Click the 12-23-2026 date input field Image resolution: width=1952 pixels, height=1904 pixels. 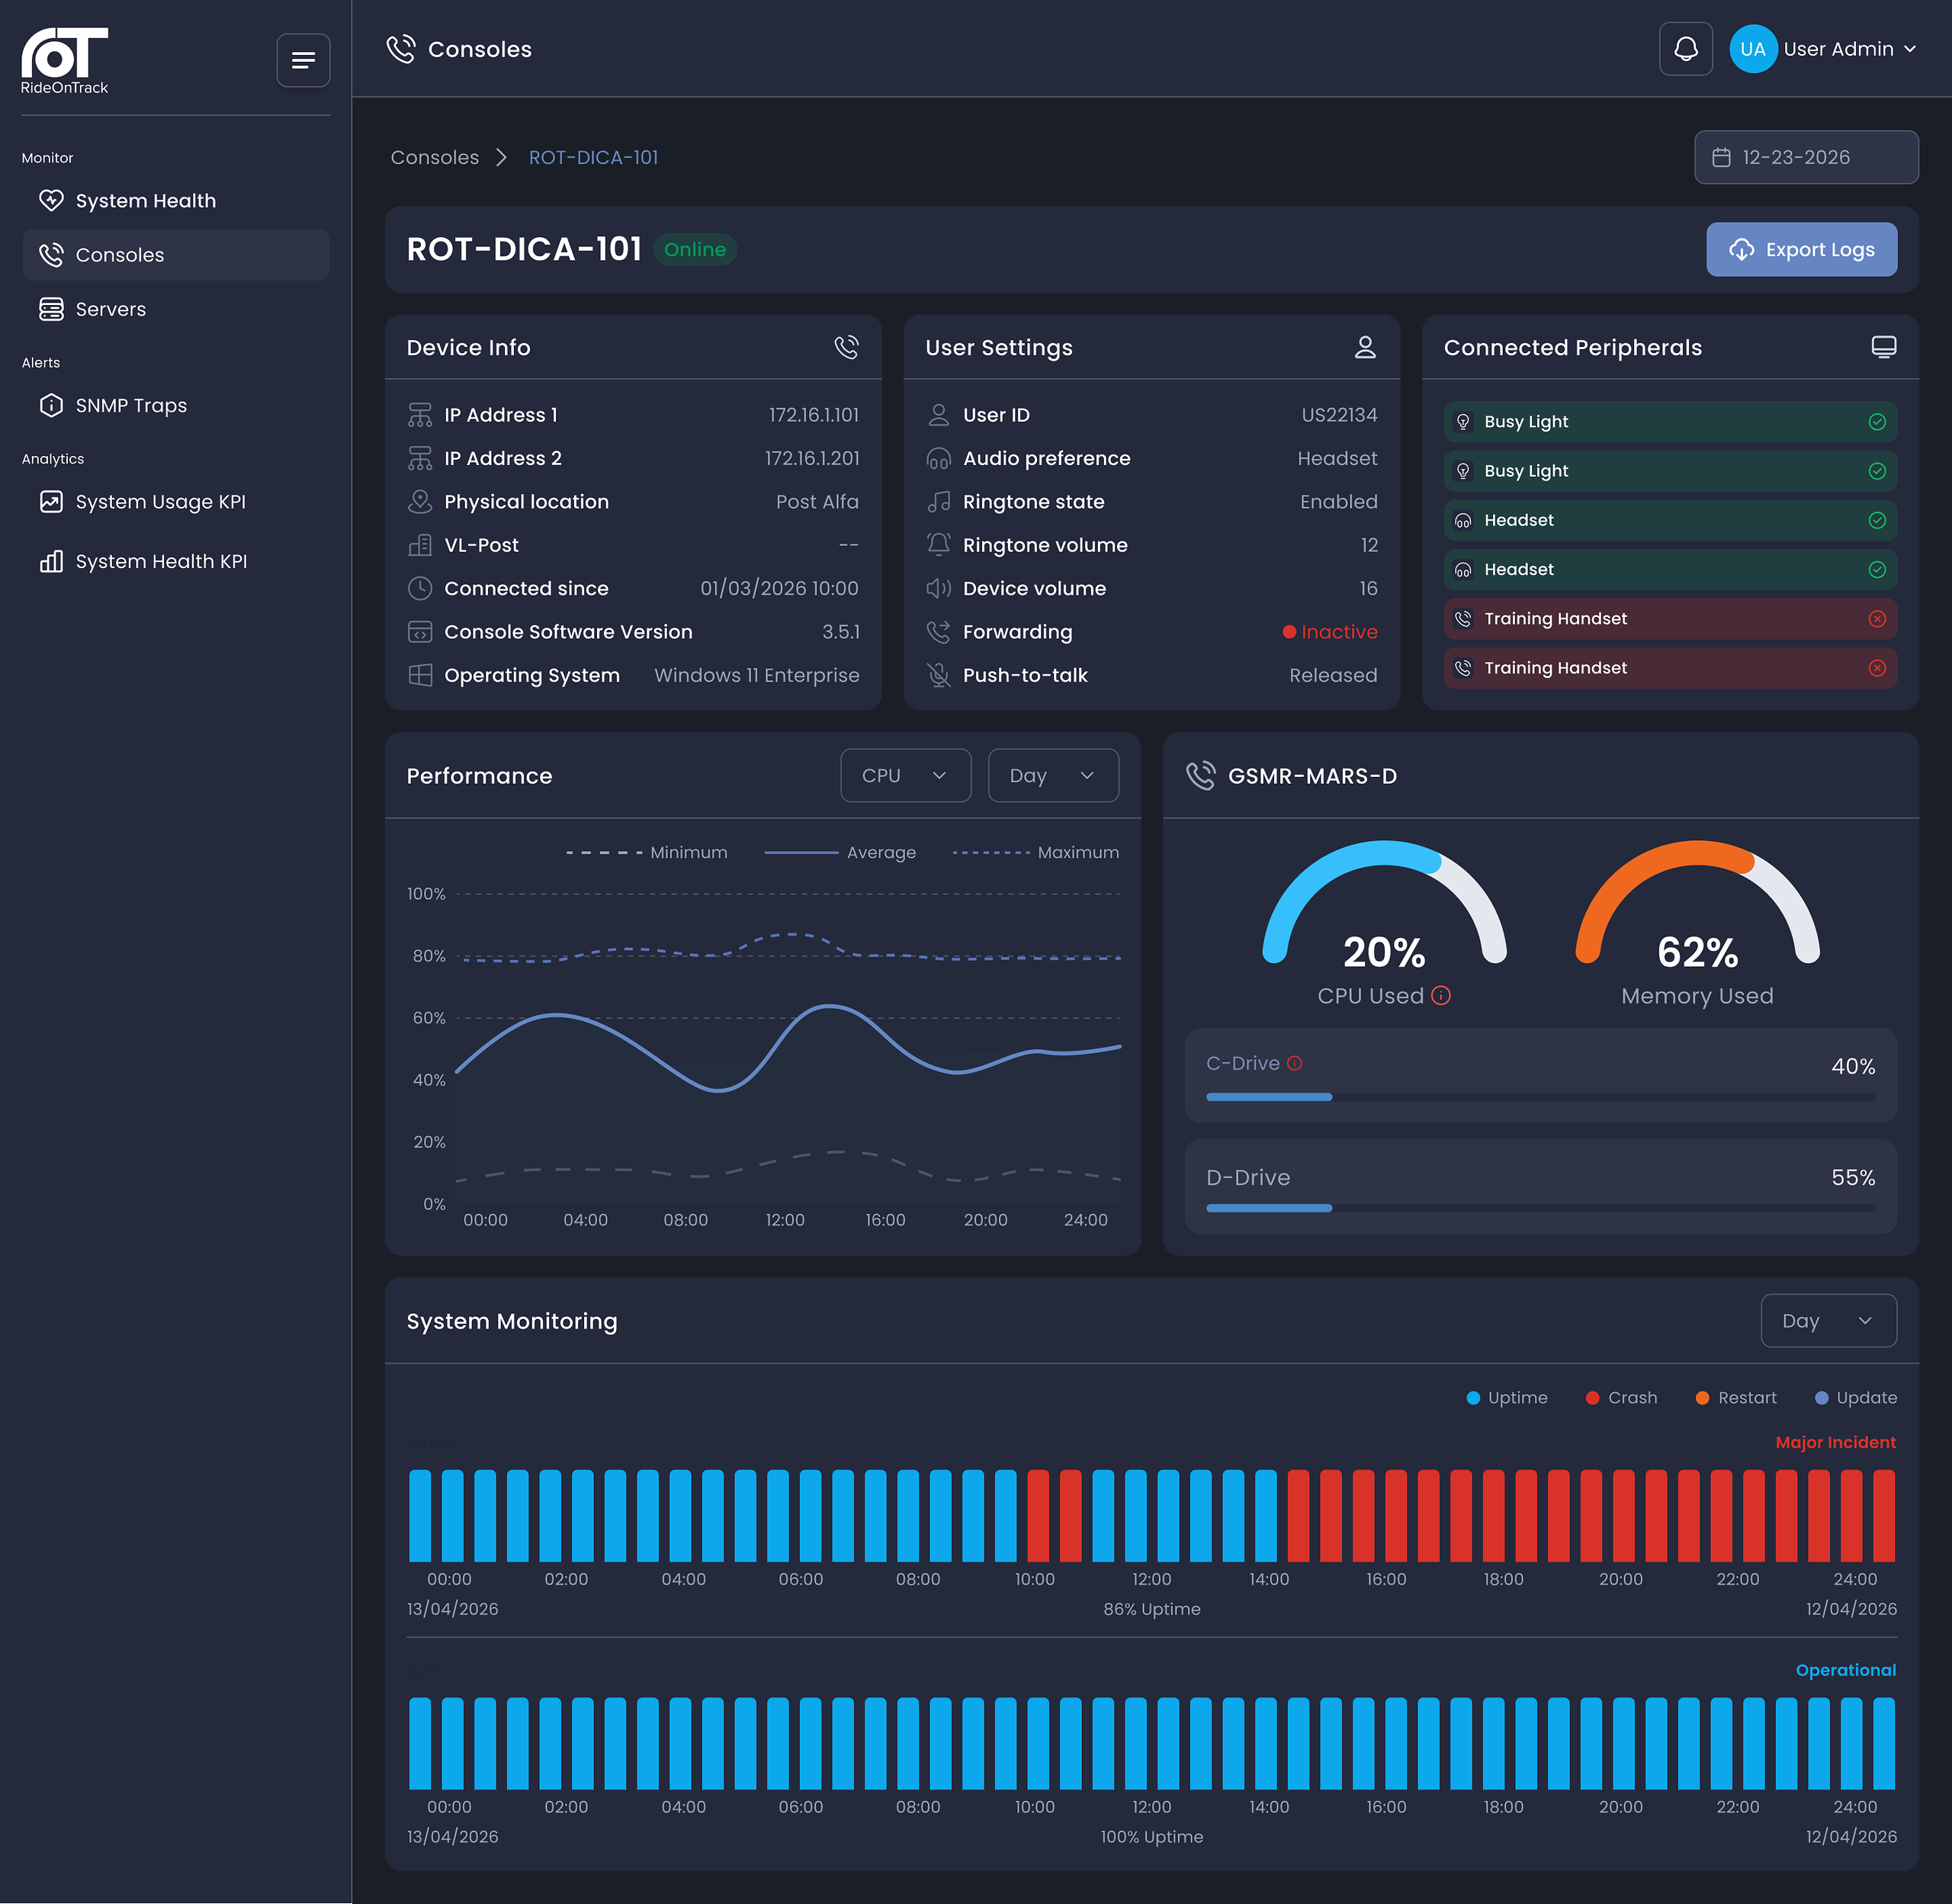[x=1806, y=157]
